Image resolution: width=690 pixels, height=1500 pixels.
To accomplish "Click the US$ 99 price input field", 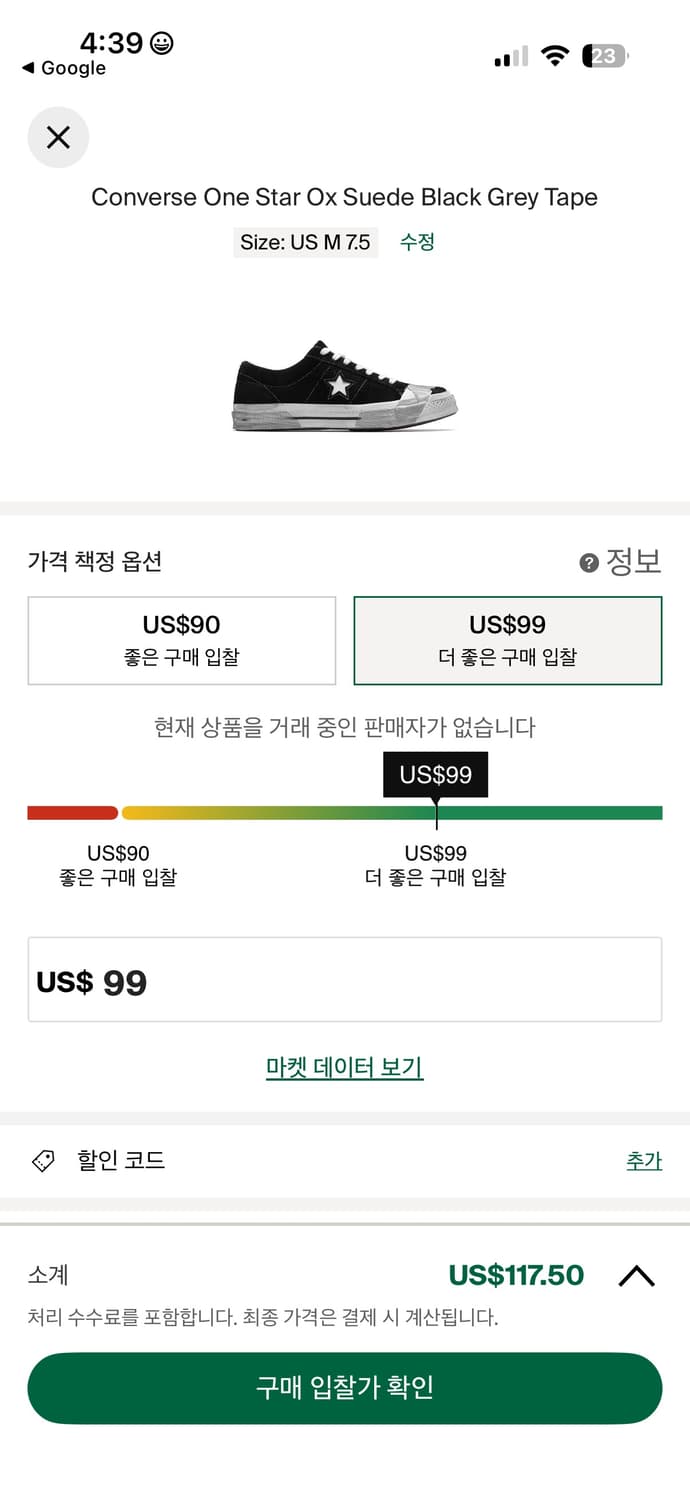I will click(345, 980).
